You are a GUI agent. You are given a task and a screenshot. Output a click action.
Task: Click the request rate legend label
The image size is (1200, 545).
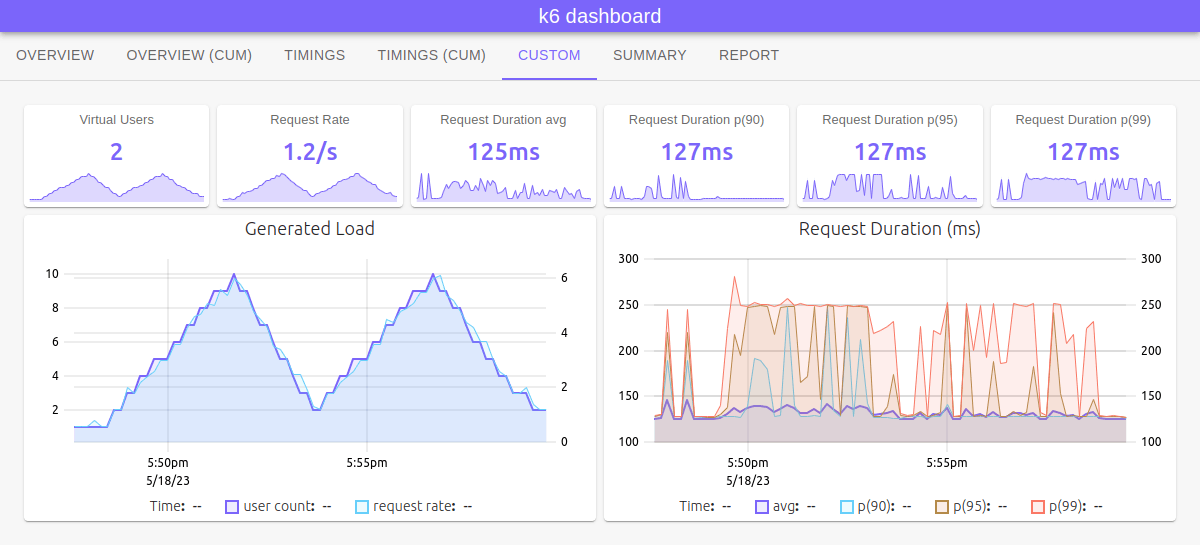point(414,507)
